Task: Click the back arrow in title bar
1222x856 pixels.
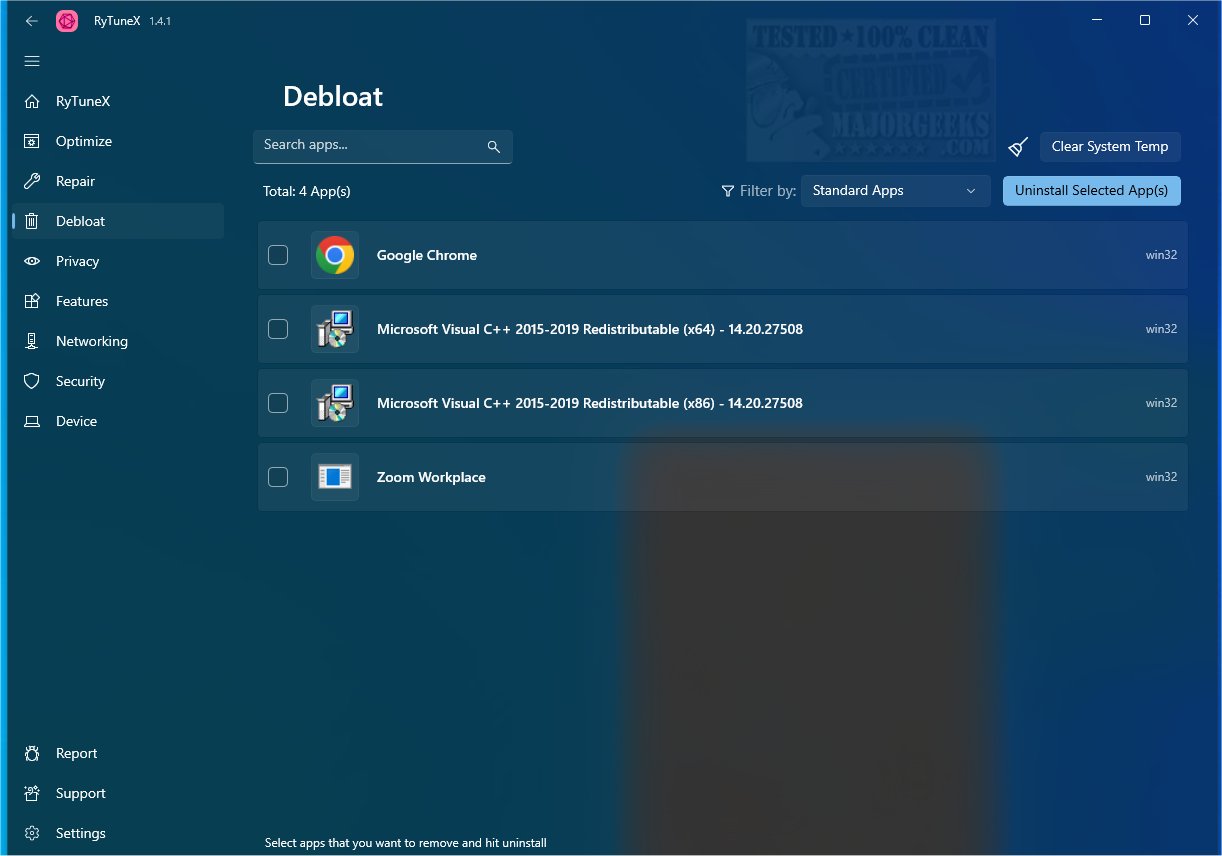Action: point(32,21)
